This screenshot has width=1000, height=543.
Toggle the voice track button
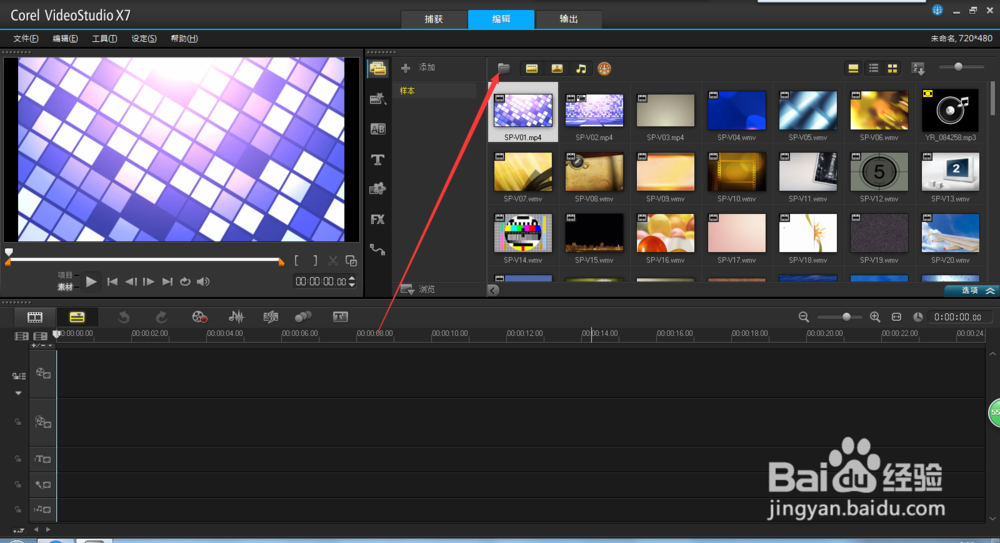click(43, 485)
